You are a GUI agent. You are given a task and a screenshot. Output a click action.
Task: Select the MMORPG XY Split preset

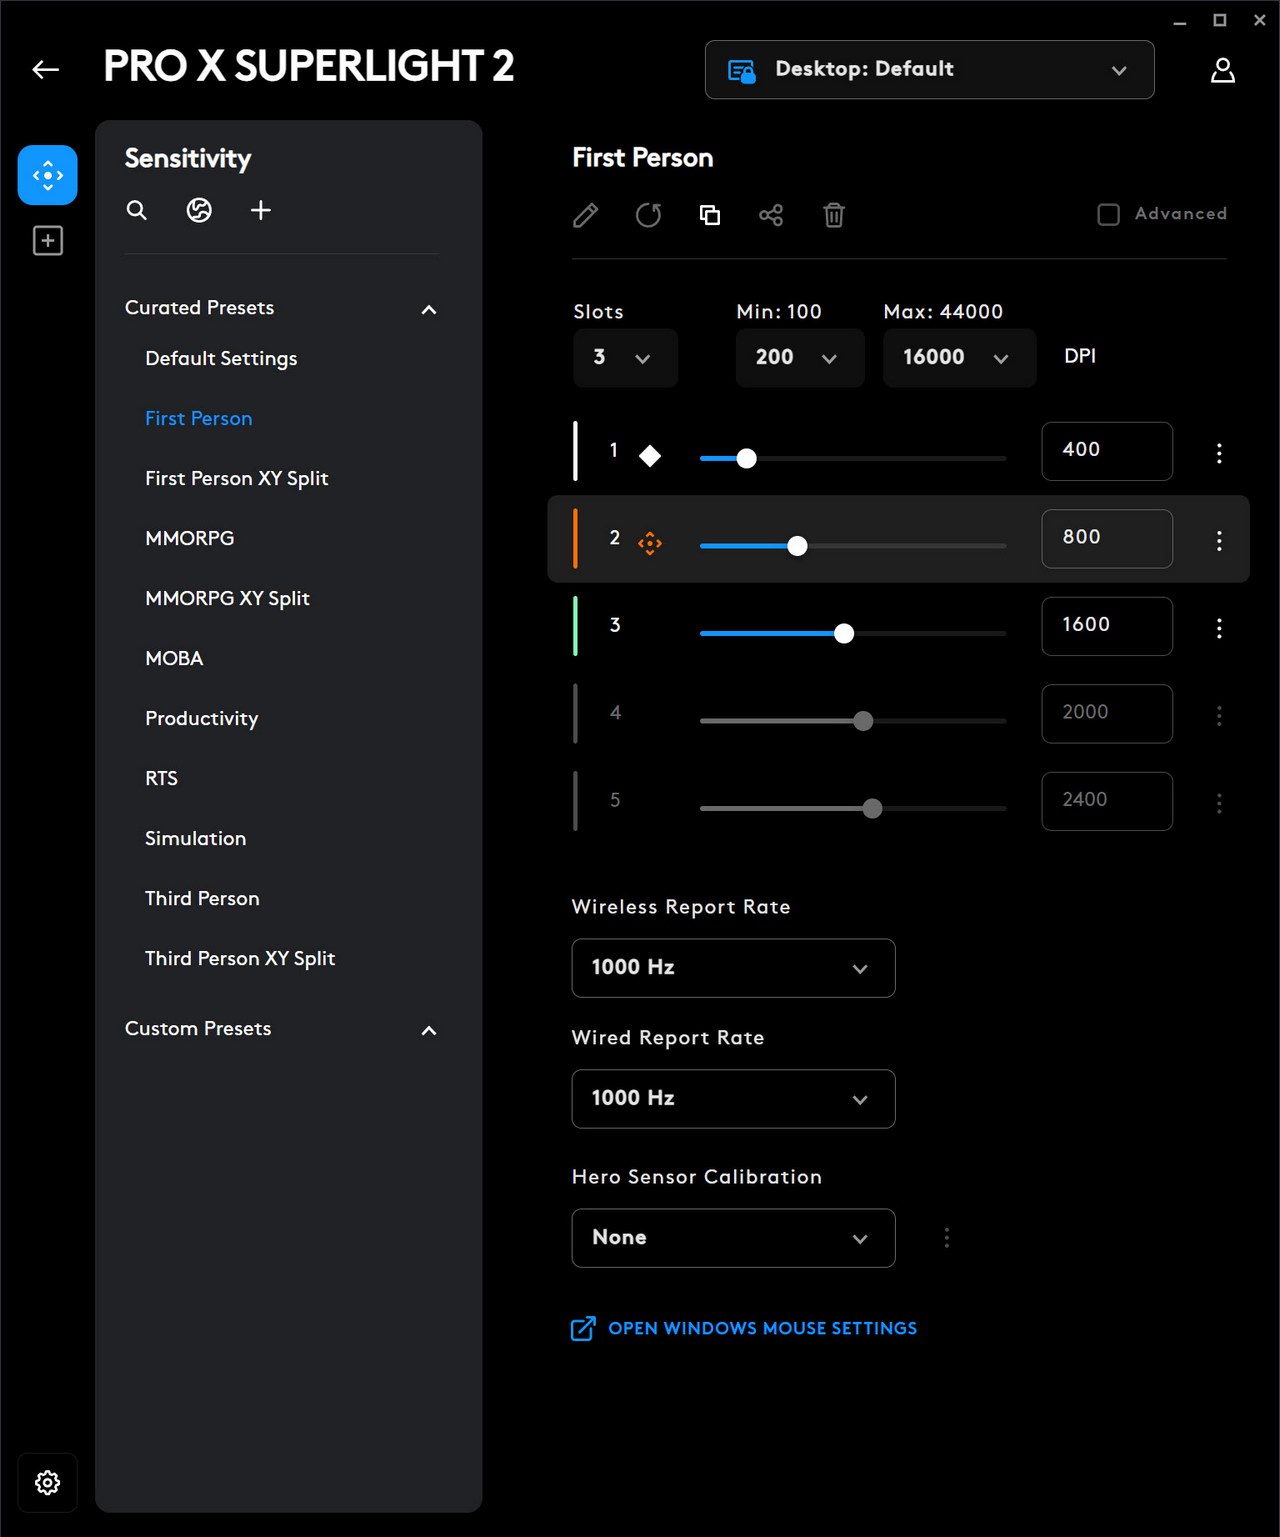point(227,598)
